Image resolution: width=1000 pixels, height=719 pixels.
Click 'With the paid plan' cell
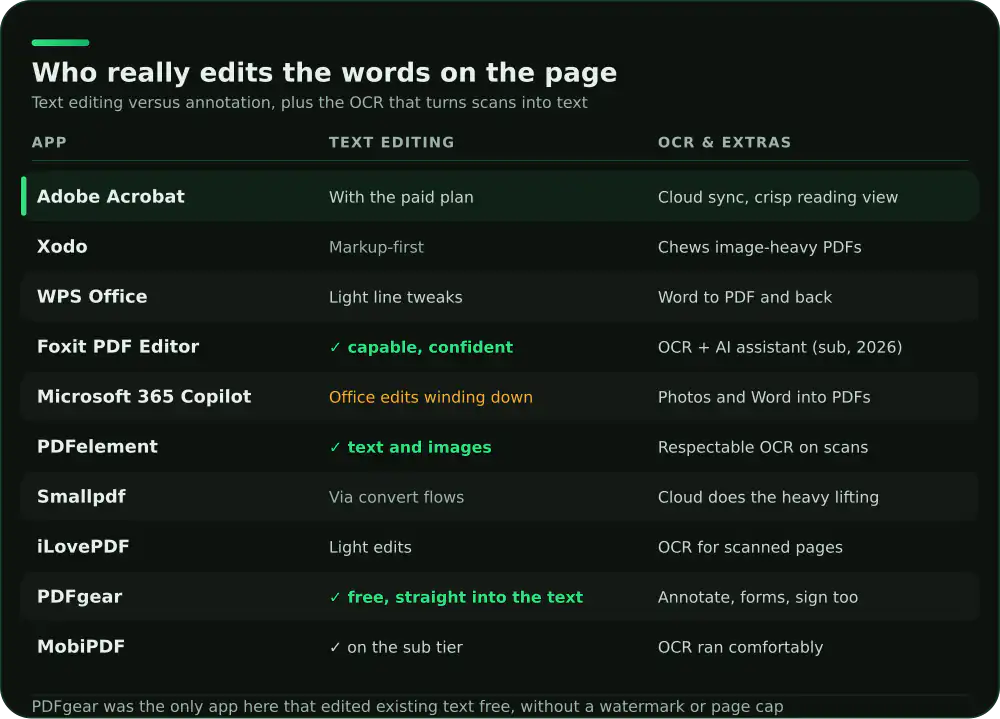pyautogui.click(x=401, y=197)
